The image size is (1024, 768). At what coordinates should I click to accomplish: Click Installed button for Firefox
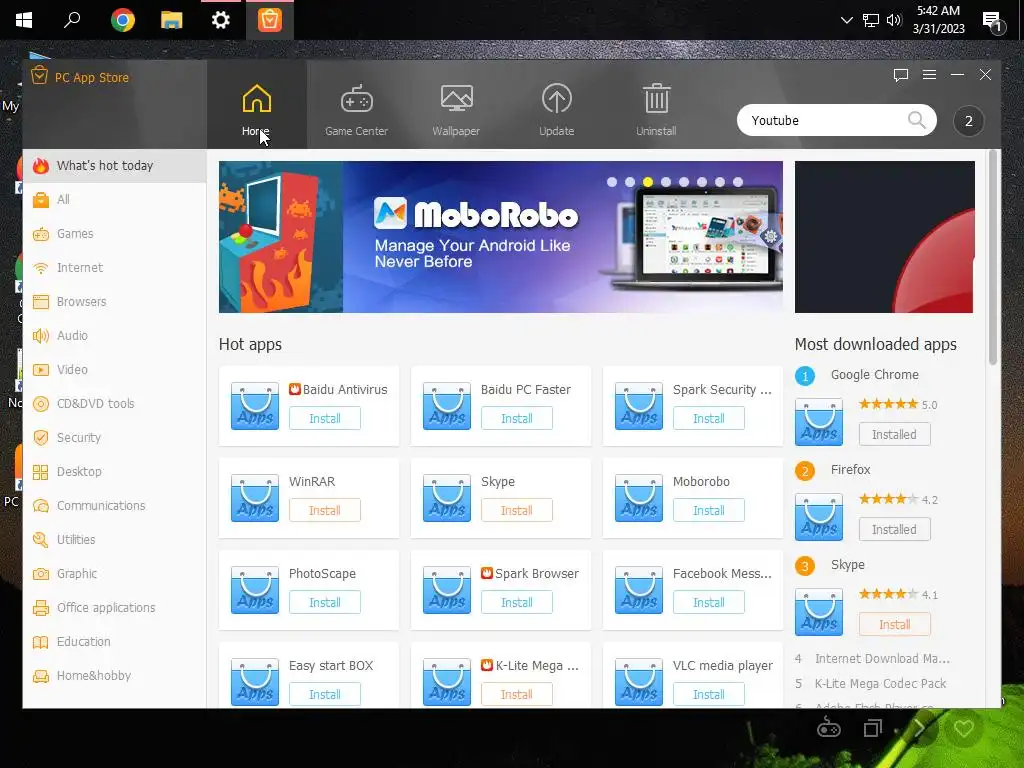click(894, 530)
